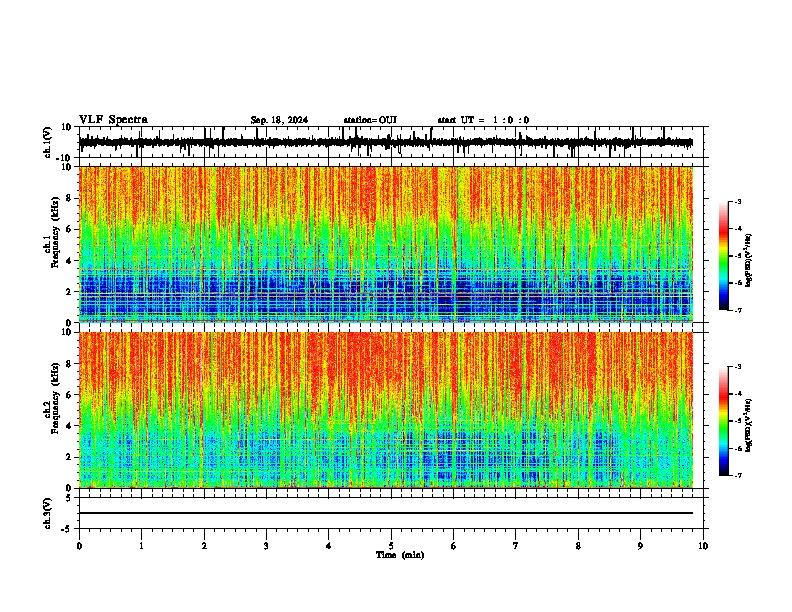
Task: Click the time axis tick label '10'
Action: 703,546
